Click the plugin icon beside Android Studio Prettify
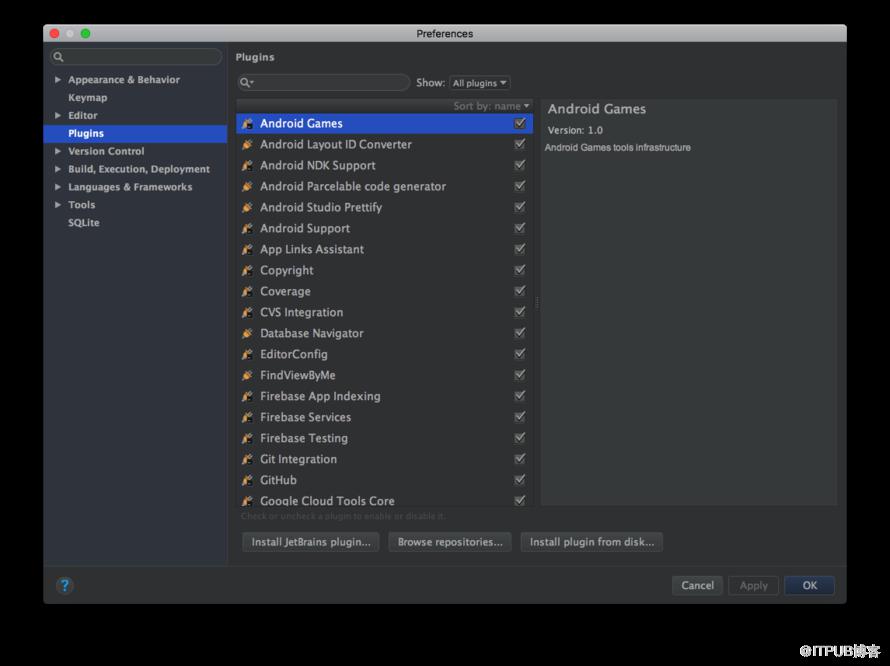 click(247, 208)
